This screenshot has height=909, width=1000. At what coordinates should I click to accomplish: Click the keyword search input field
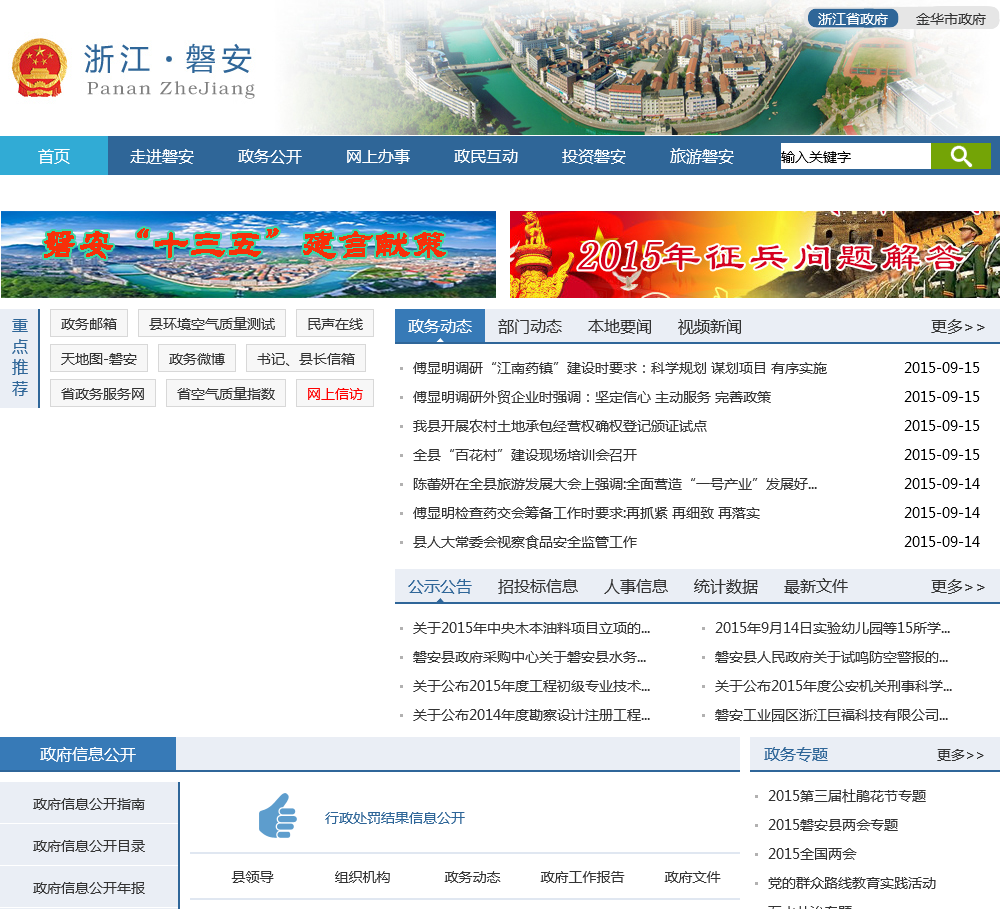pos(855,156)
